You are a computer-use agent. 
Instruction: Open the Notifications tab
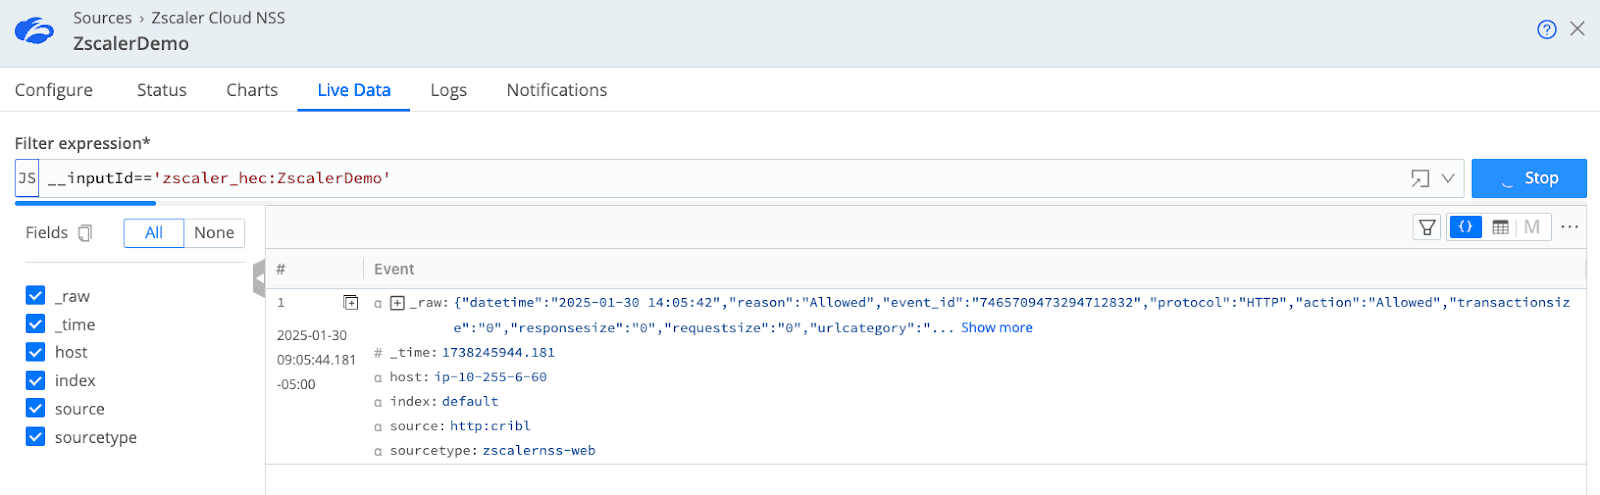[x=556, y=90]
